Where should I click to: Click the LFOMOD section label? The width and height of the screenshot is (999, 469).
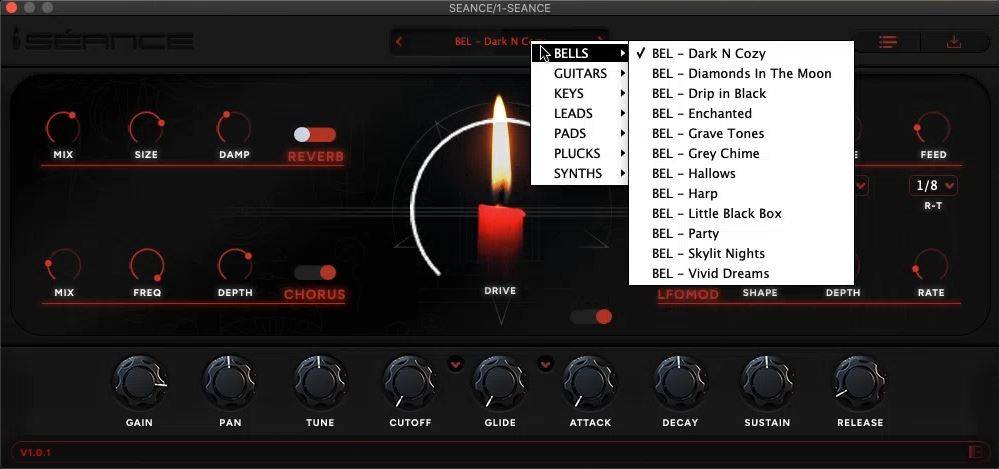pos(688,294)
